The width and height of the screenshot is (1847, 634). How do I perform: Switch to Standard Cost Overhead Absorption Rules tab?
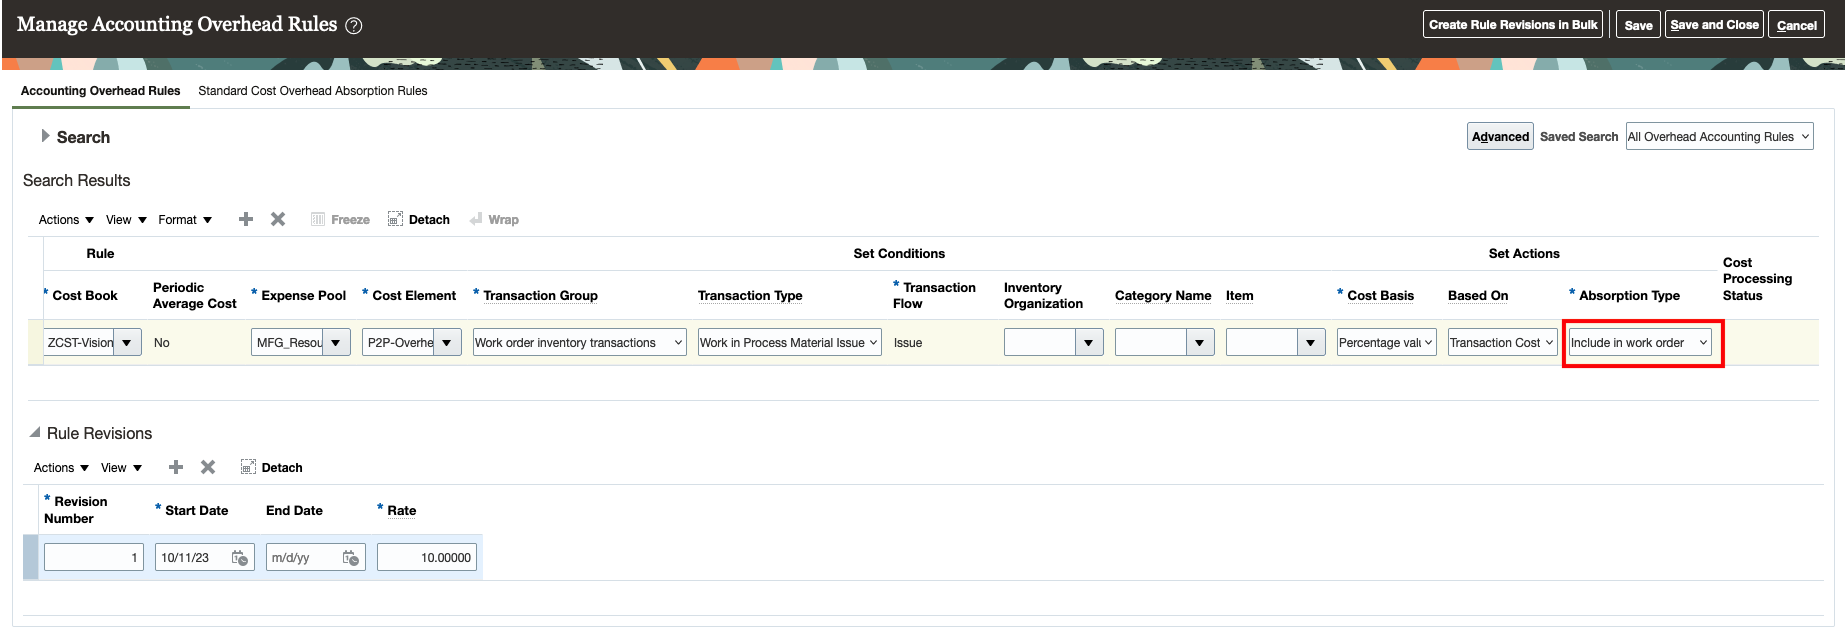tap(312, 91)
